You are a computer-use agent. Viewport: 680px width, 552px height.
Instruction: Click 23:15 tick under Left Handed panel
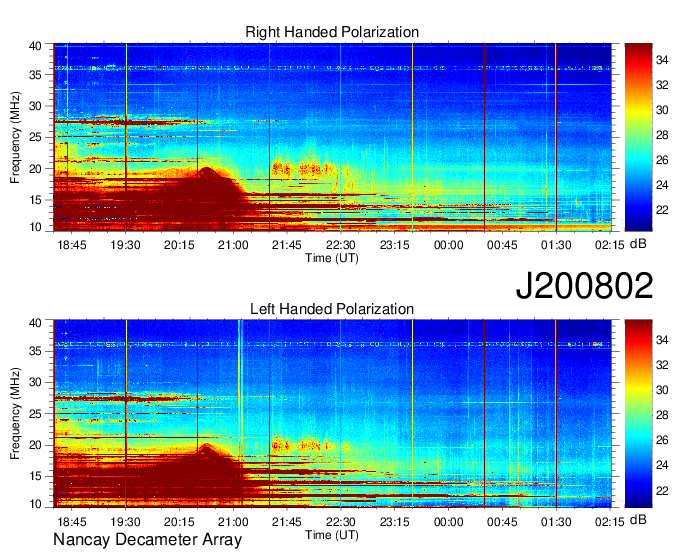(395, 522)
